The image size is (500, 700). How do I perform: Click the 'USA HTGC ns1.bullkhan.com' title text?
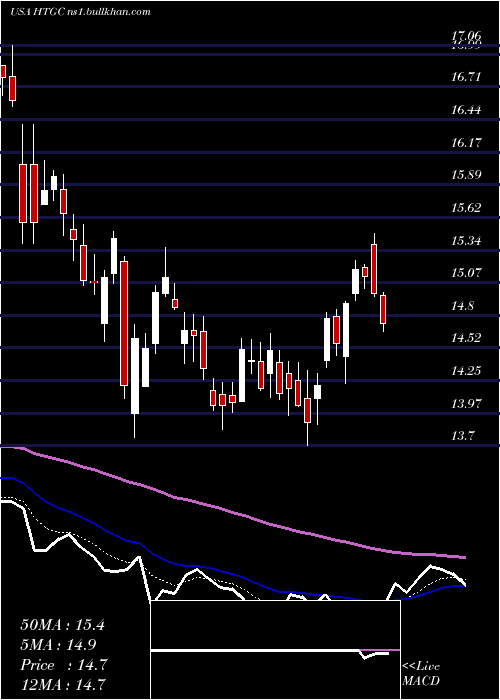pos(80,12)
